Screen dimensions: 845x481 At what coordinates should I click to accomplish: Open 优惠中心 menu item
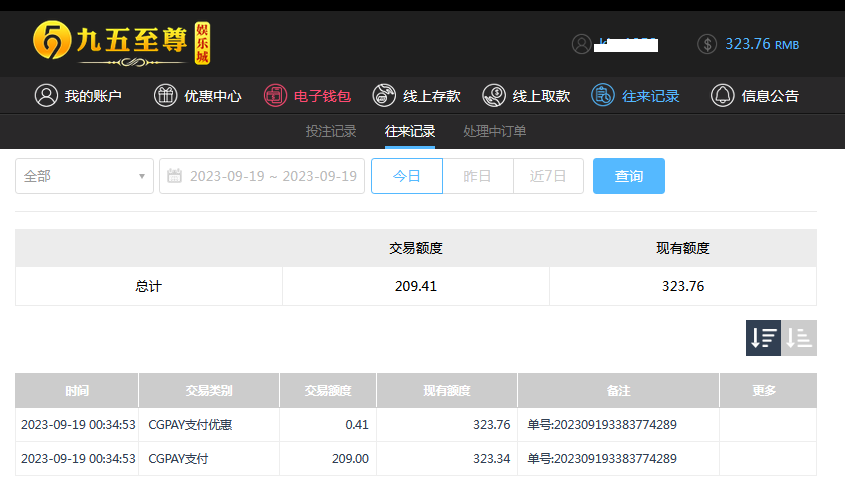[x=213, y=96]
